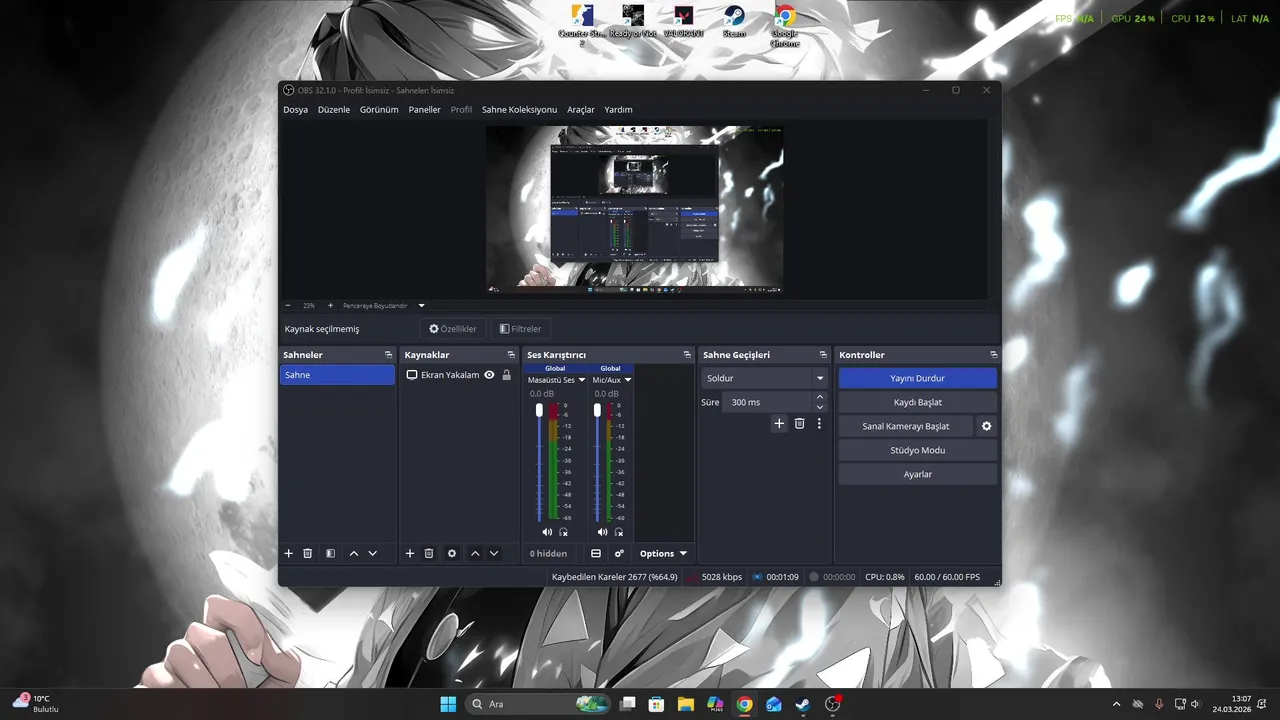
Task: Show hidden icons in the system tray
Action: coord(1116,704)
